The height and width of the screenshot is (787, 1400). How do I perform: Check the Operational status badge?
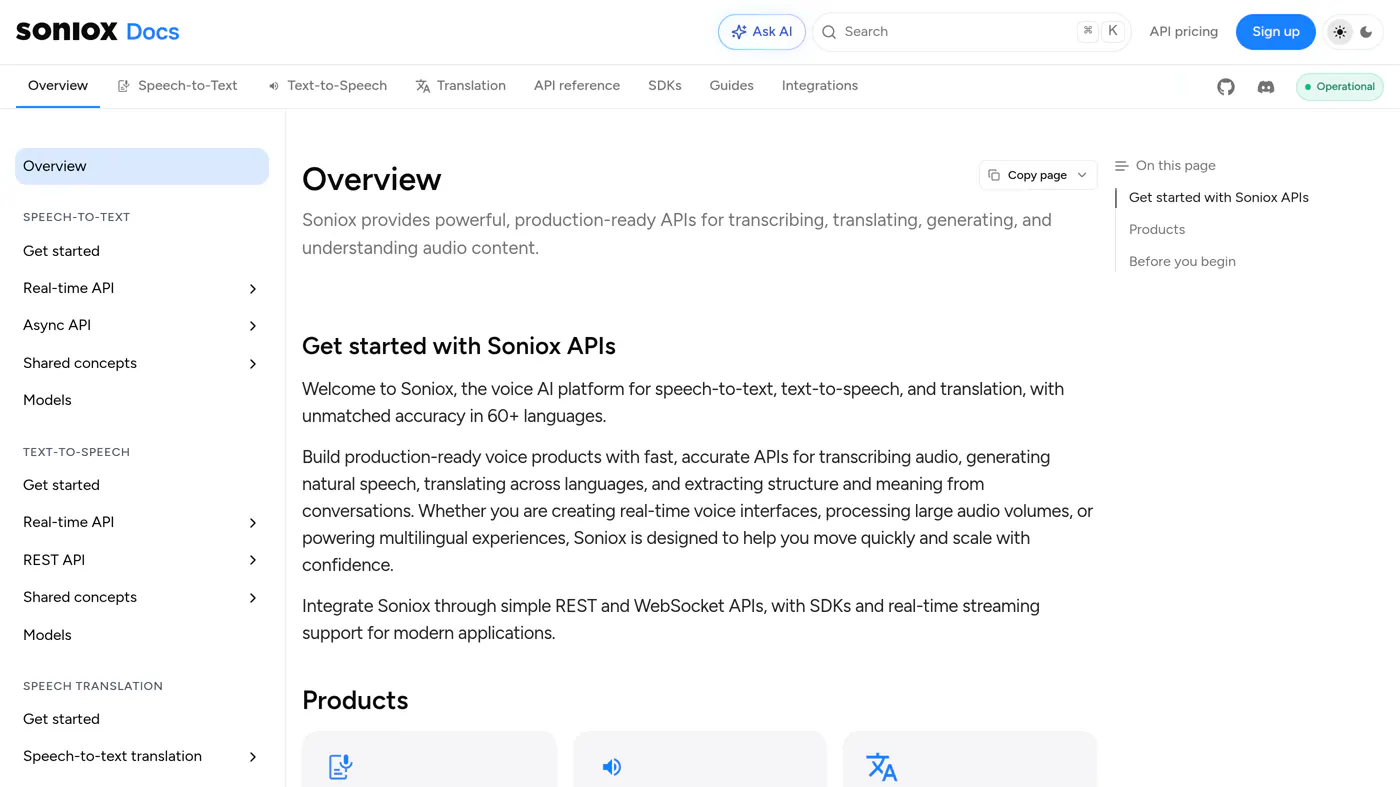1340,87
